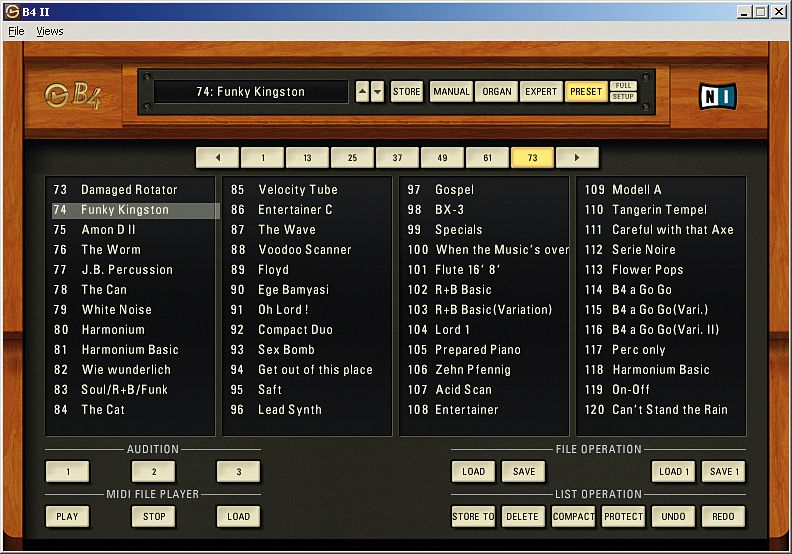
Task: Select preset bank page 61
Action: pyautogui.click(x=487, y=158)
